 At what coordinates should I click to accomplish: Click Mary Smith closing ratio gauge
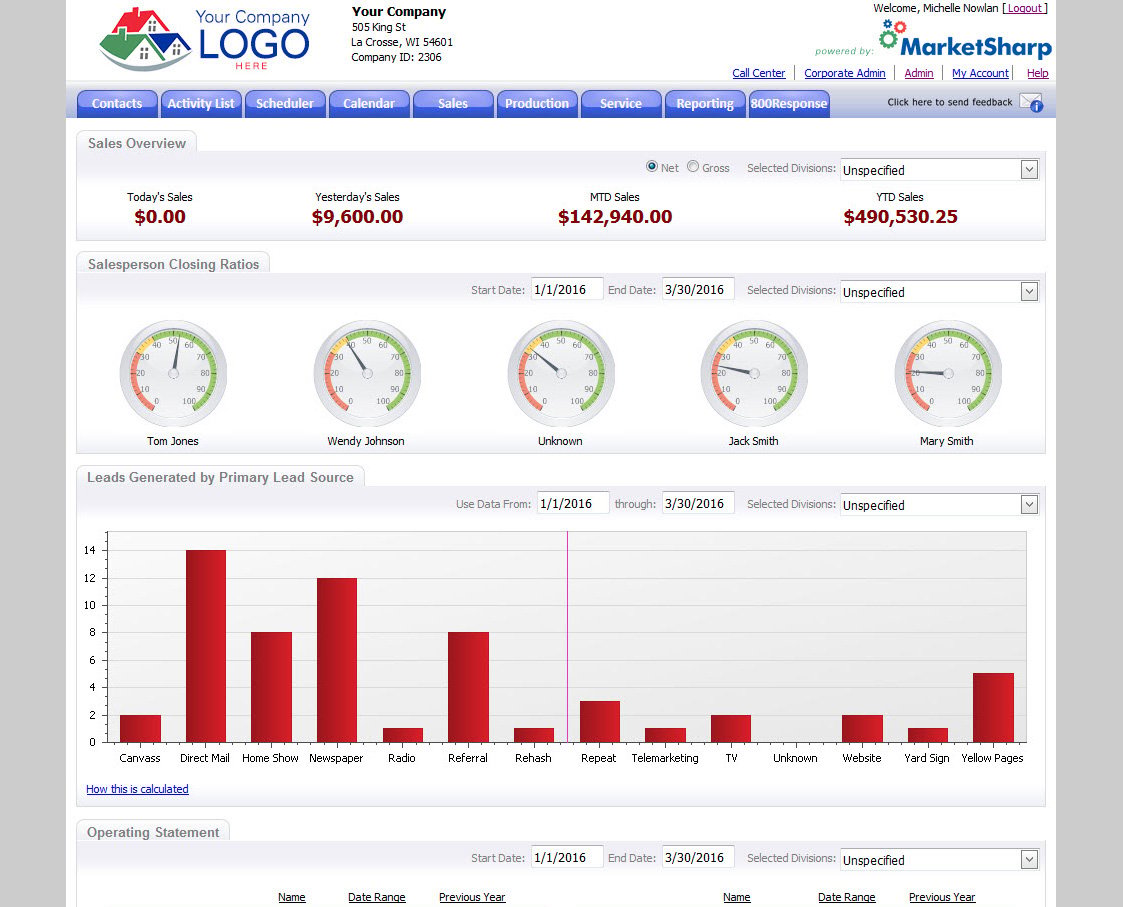948,373
